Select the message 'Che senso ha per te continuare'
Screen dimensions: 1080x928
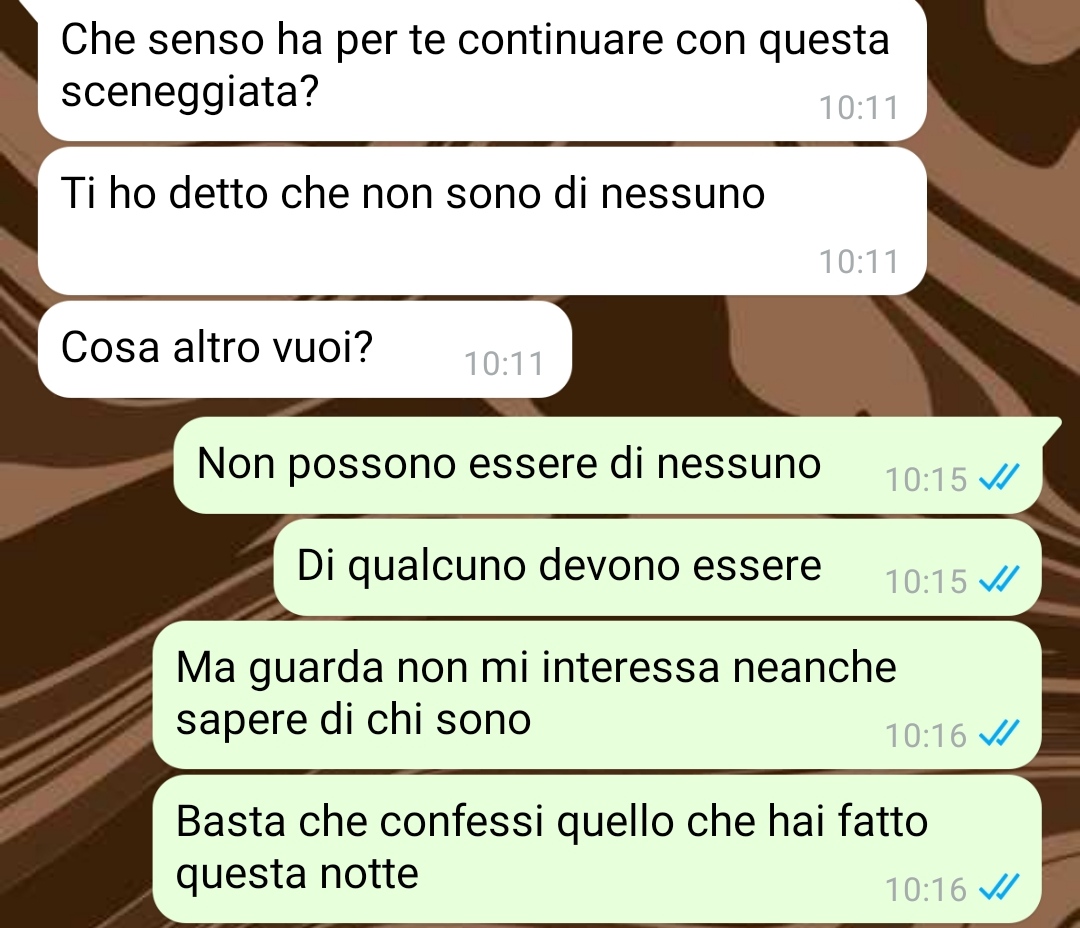(482, 68)
